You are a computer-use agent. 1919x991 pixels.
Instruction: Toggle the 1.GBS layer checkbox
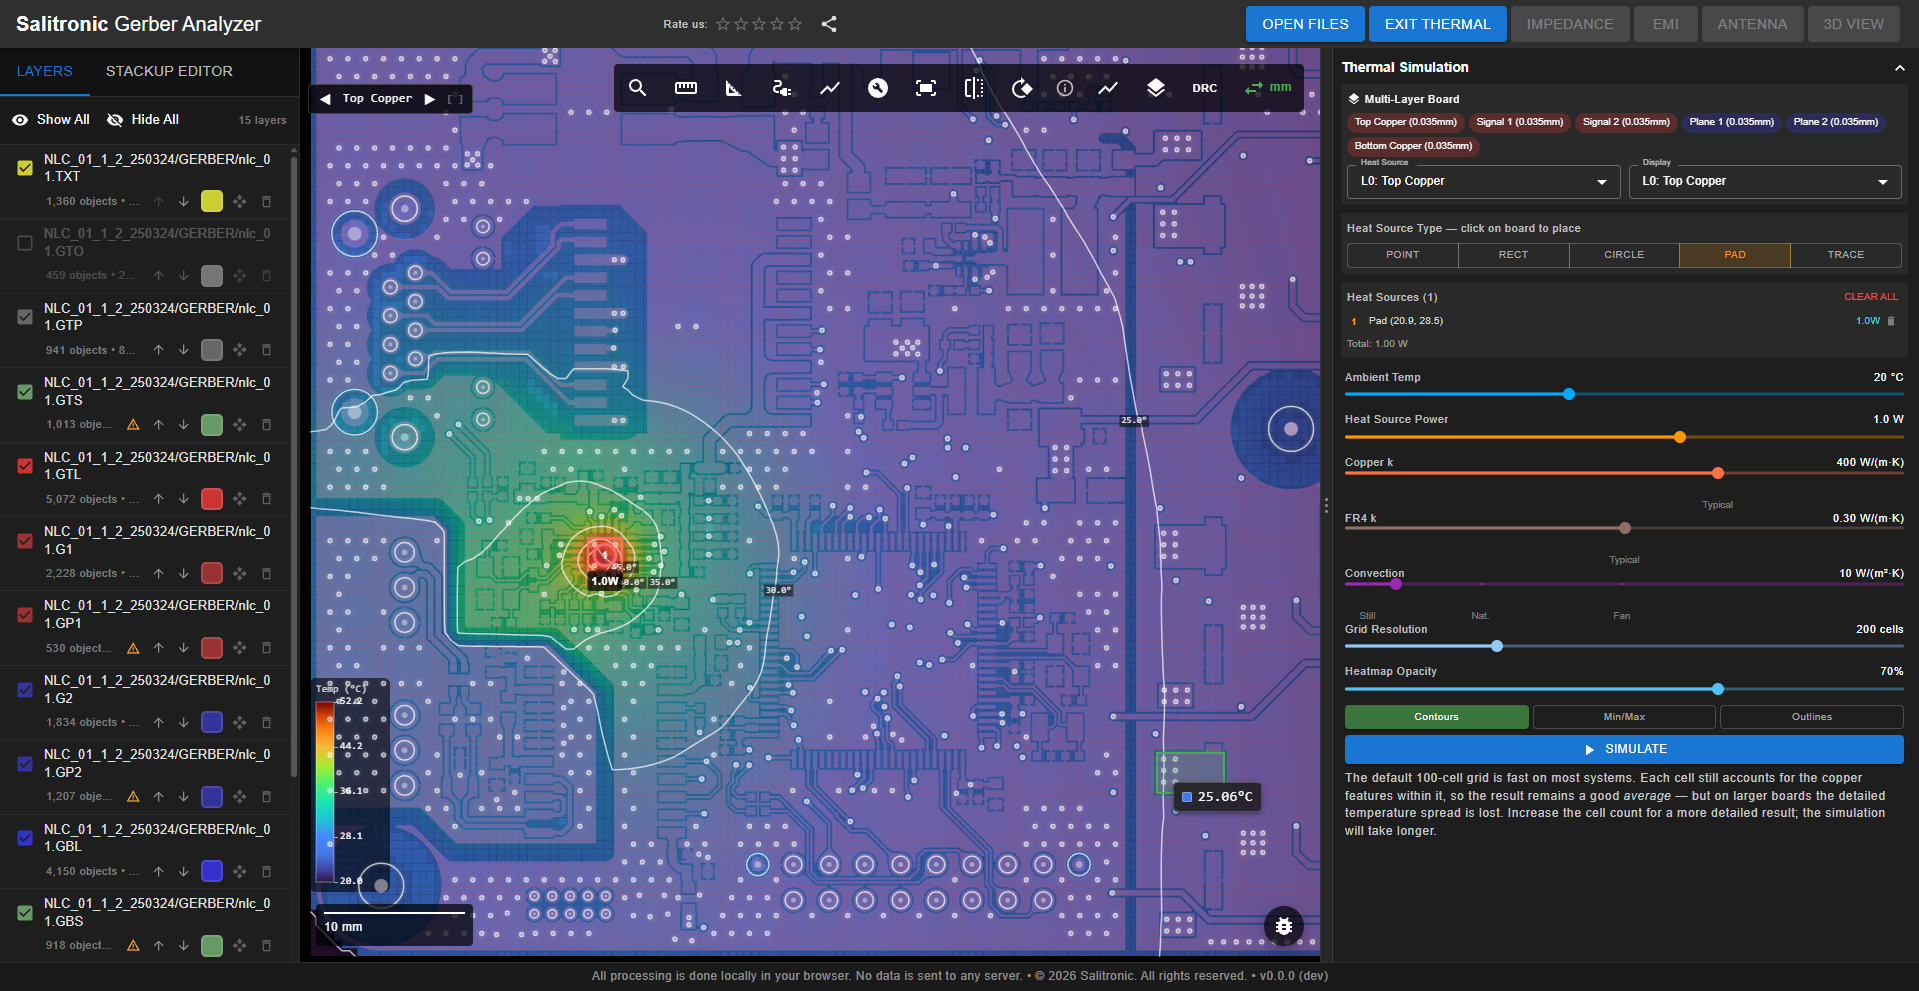point(25,912)
